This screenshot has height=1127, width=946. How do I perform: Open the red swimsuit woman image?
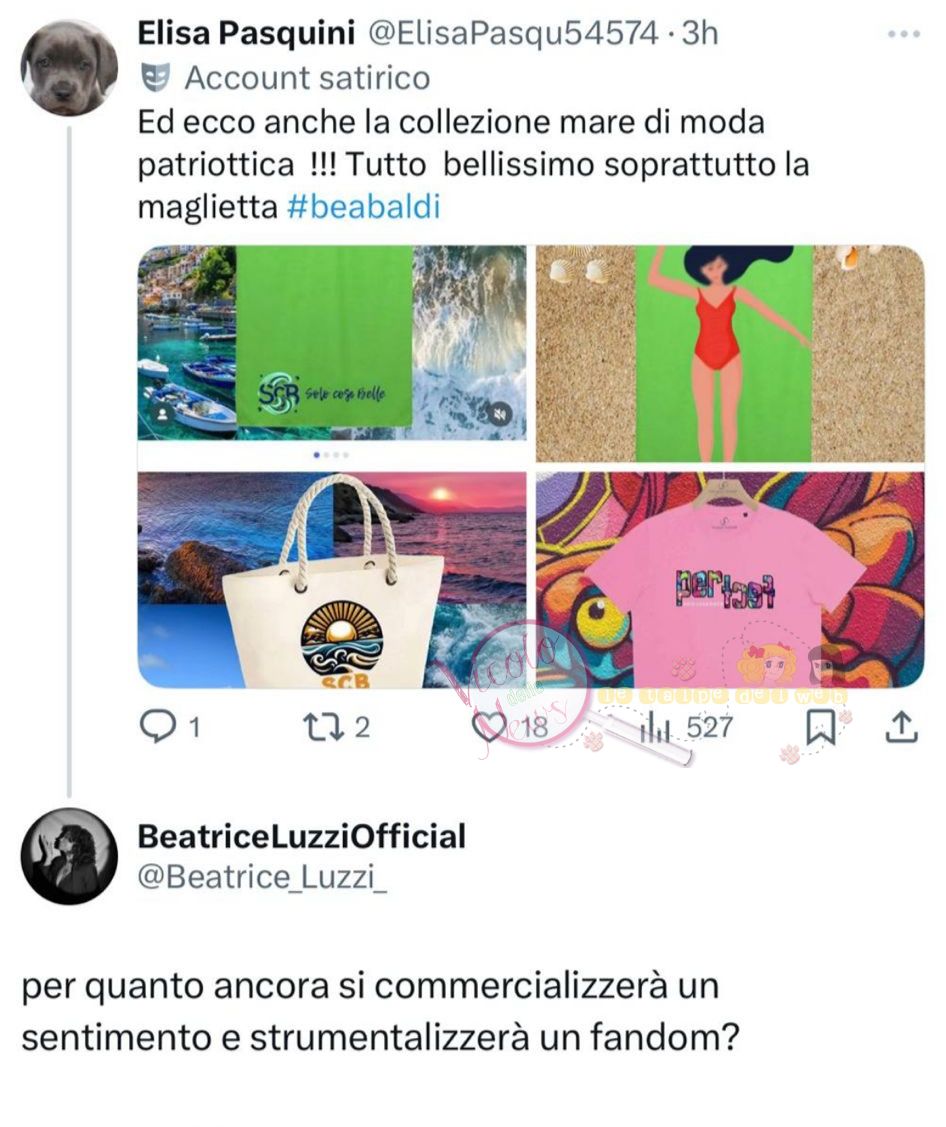coord(730,354)
